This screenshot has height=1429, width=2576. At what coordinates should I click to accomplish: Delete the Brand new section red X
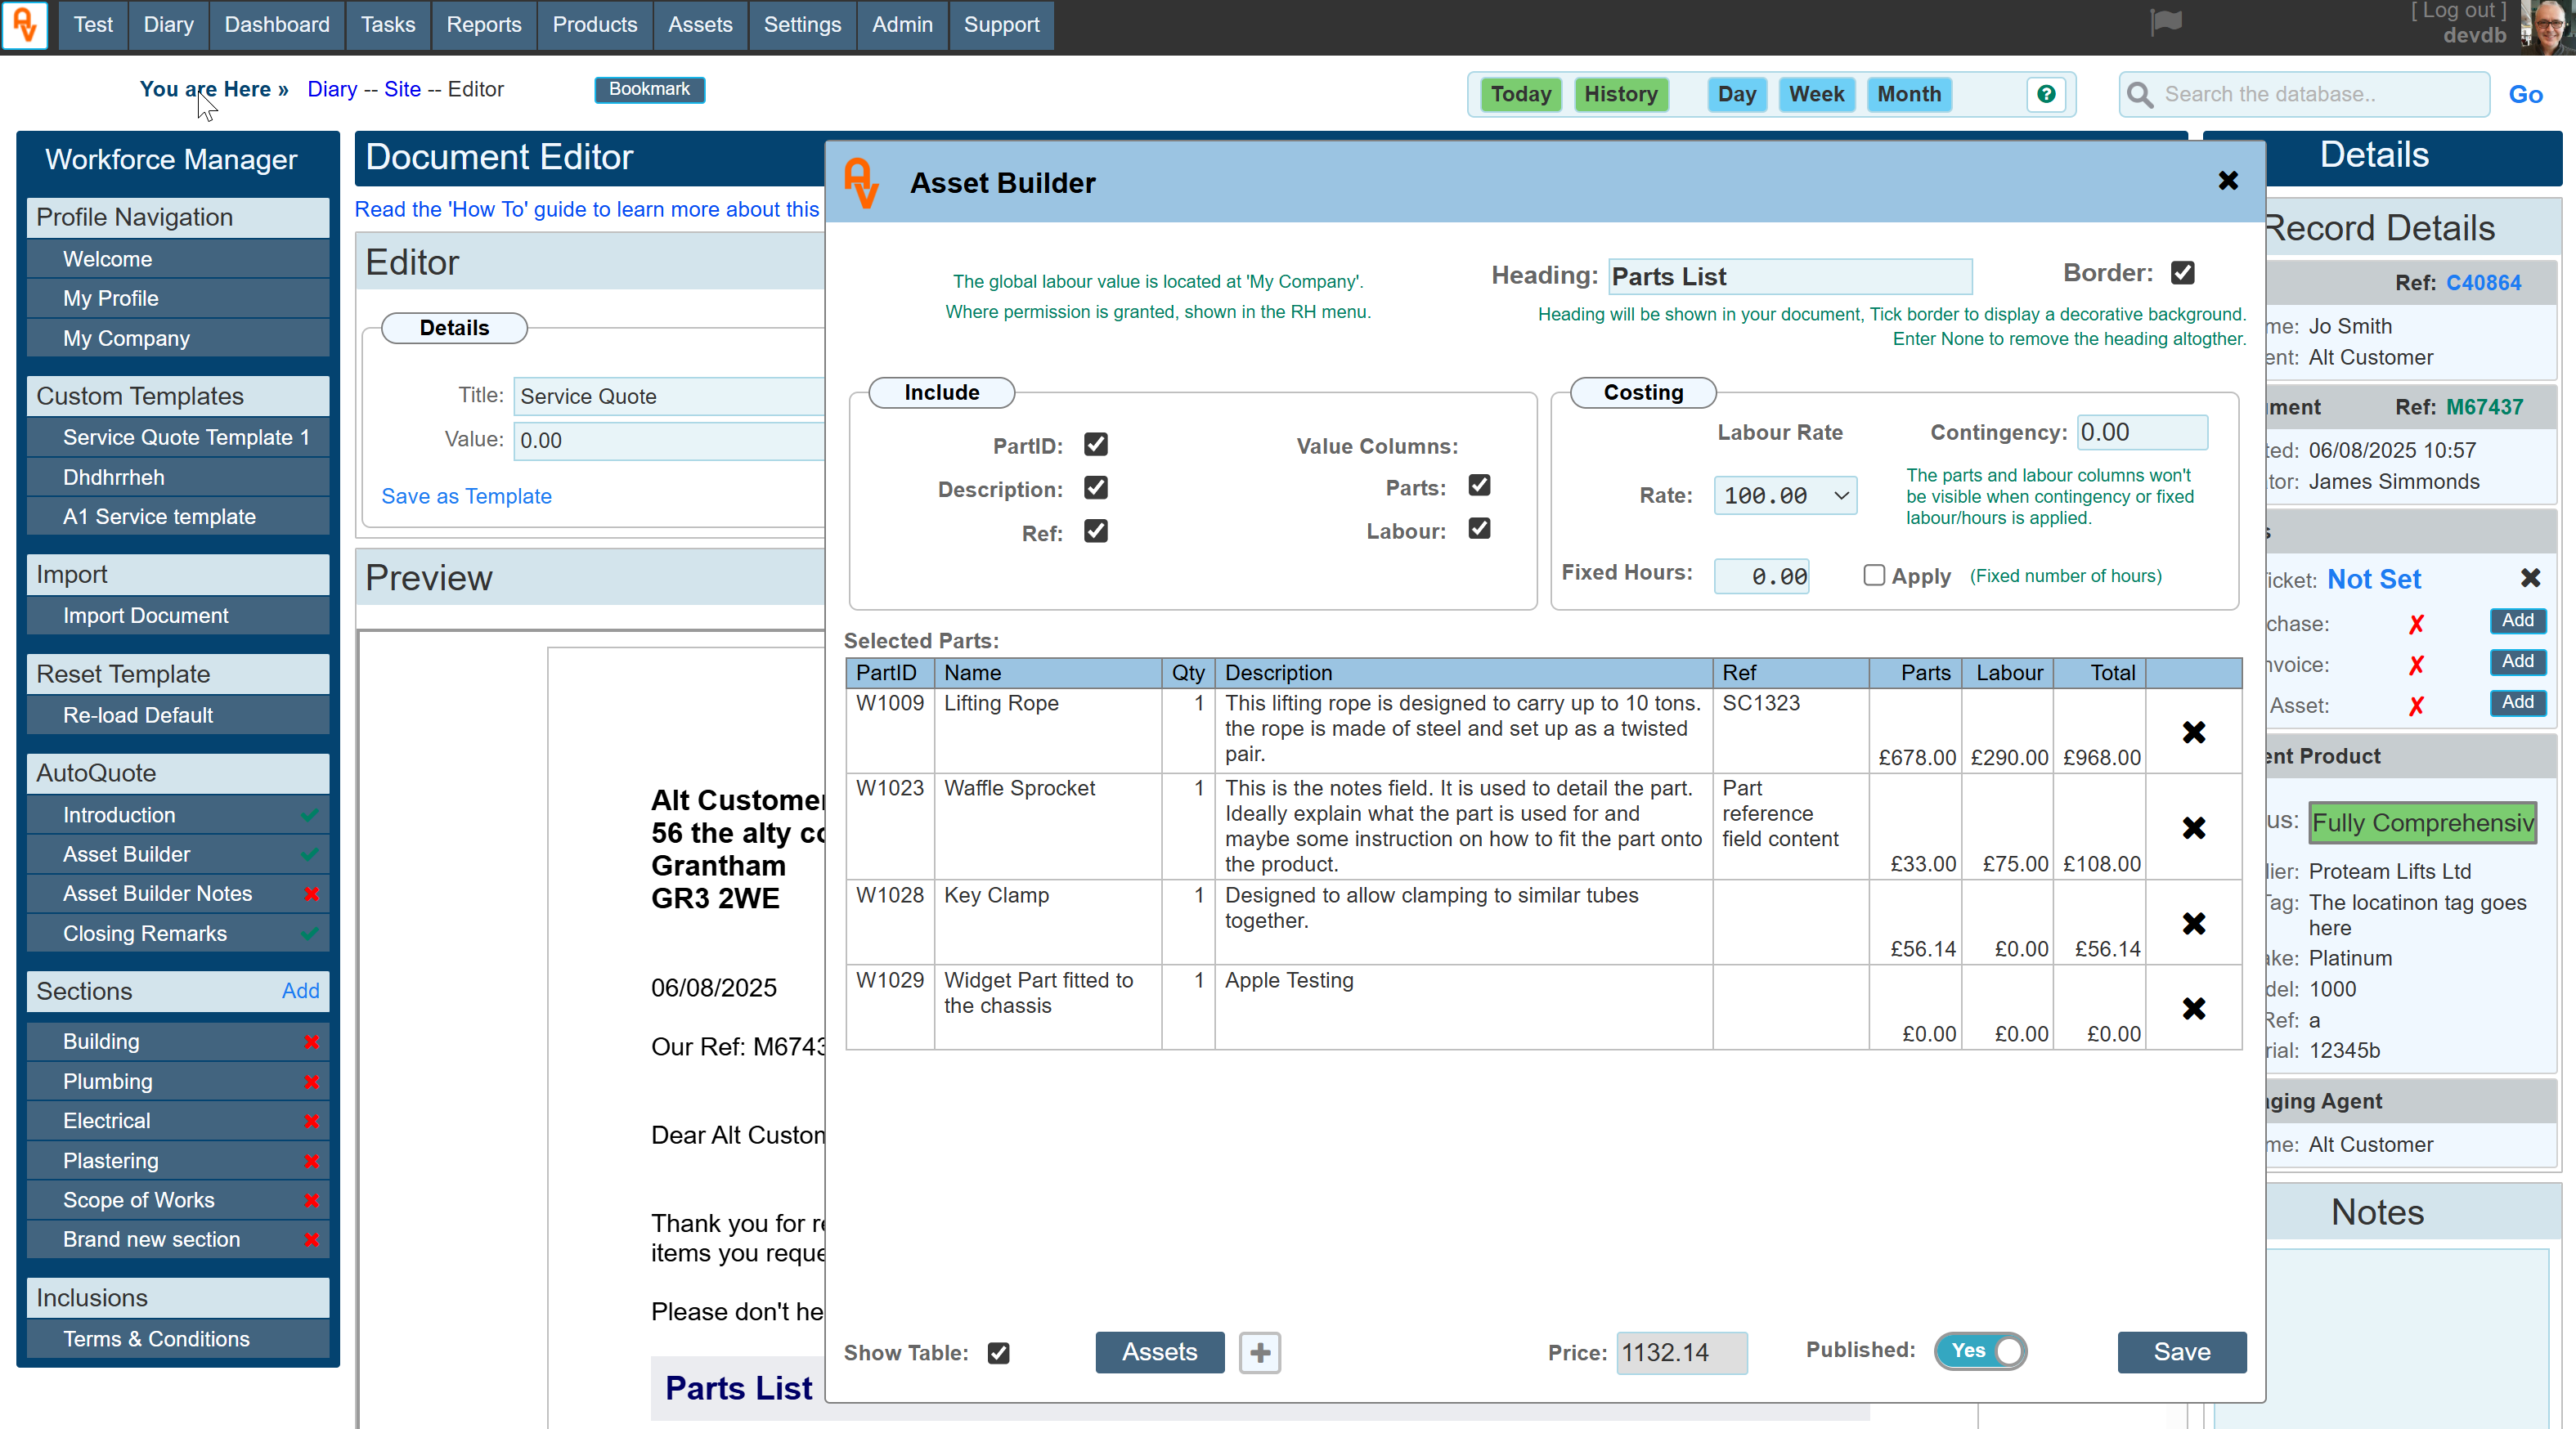tap(311, 1240)
